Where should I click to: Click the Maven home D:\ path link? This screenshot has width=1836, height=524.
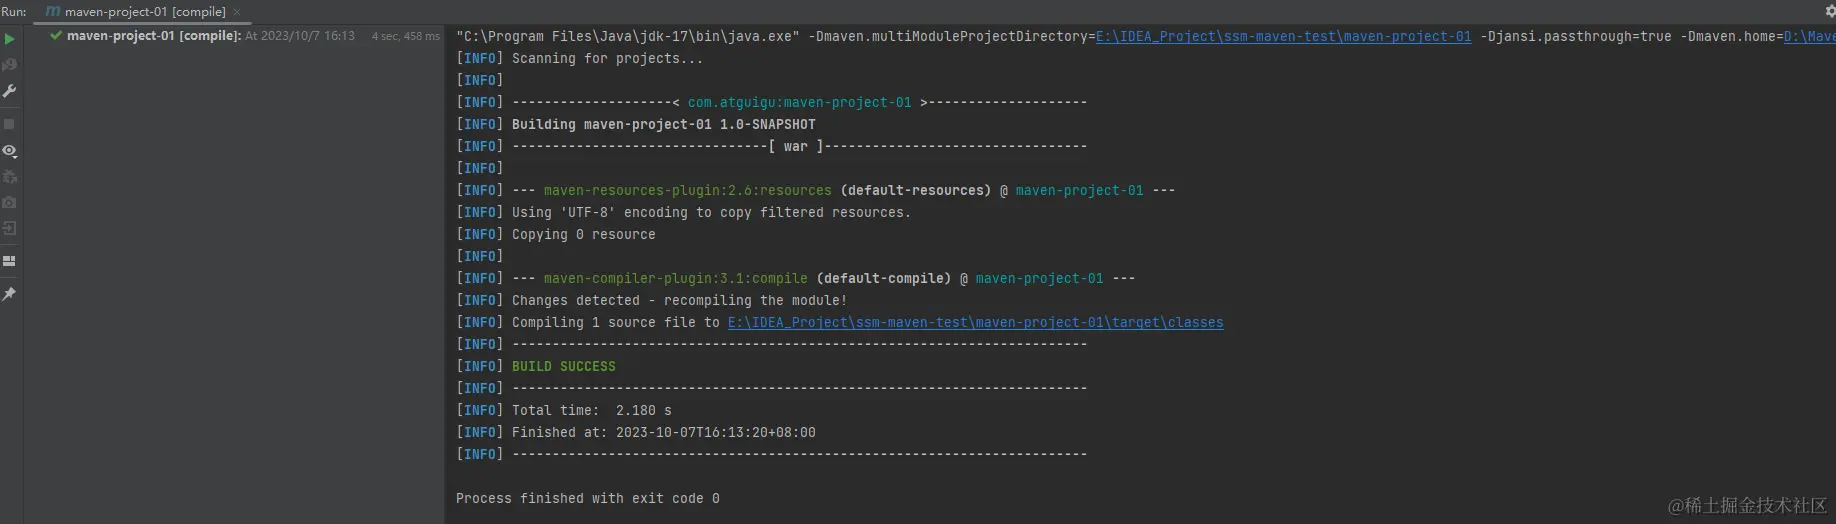(x=1809, y=36)
